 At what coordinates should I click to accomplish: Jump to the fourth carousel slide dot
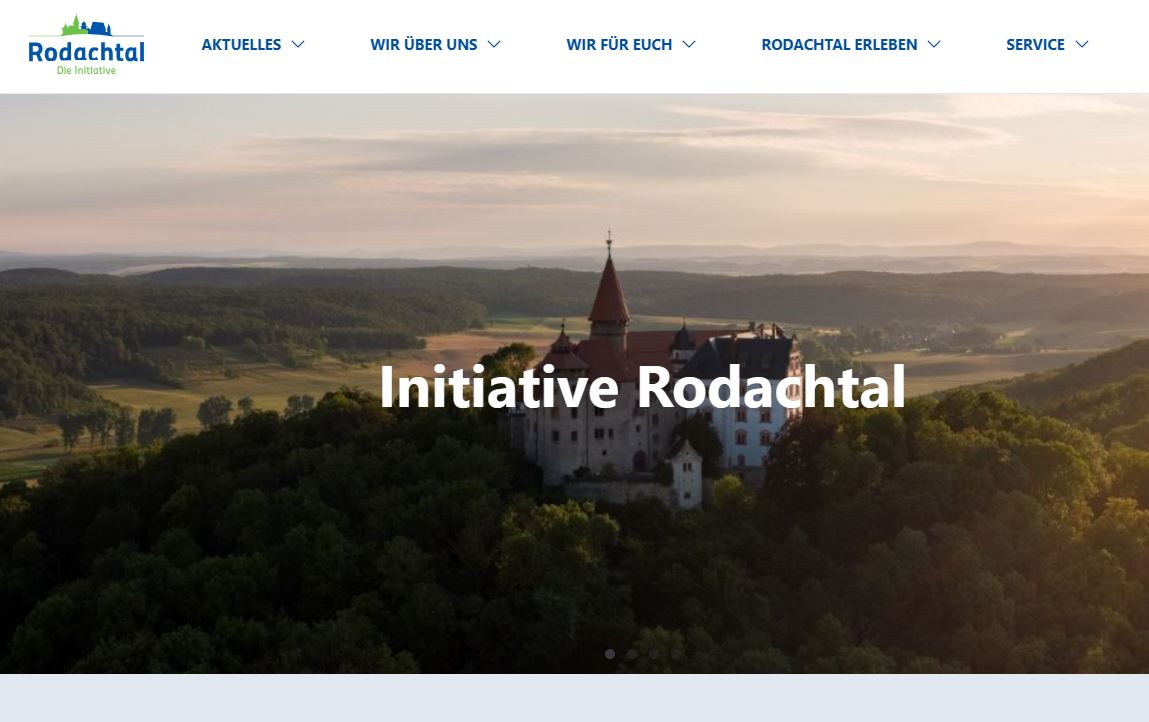coord(676,654)
